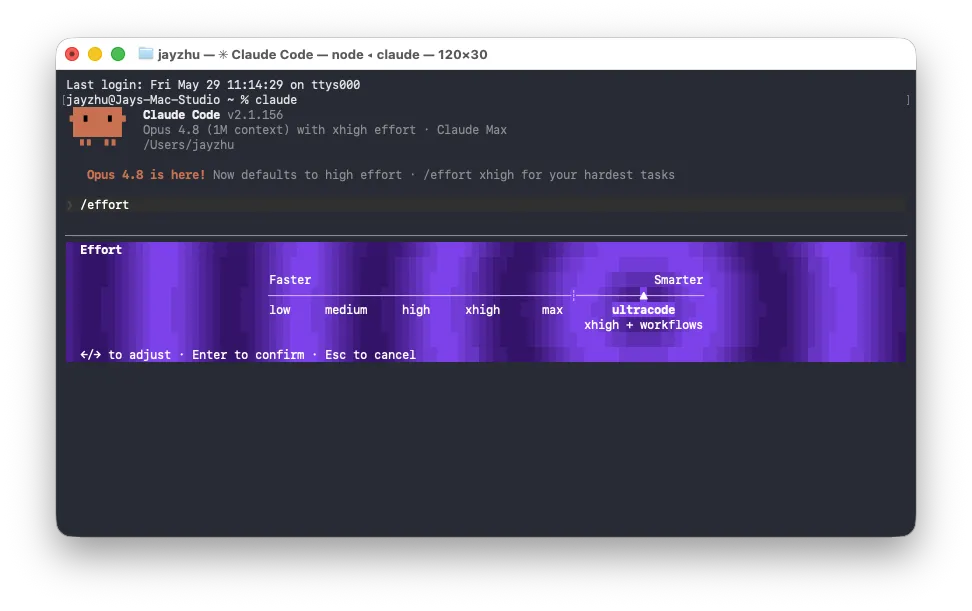
Task: Click the 'Enter to confirm' hint
Action: [x=248, y=355]
